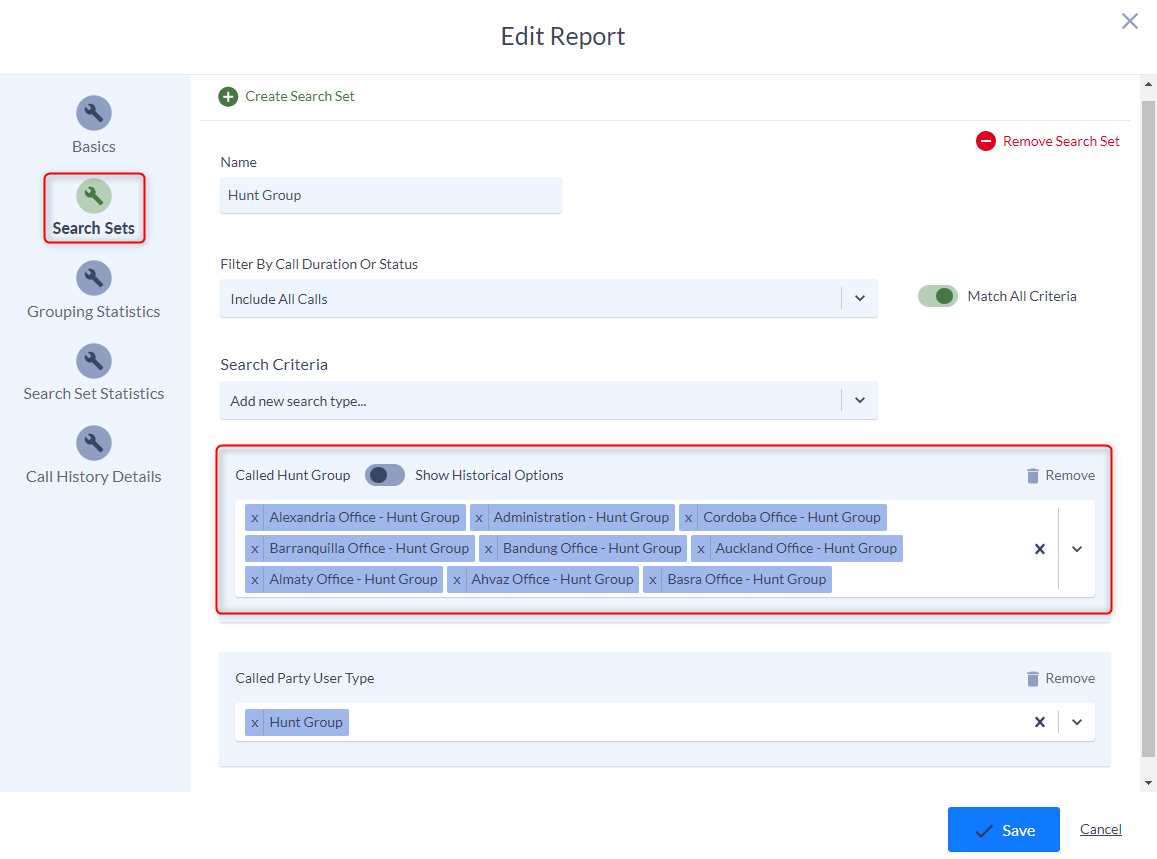Click the red Remove Search Set minus icon
Screen dimensions: 1157x859
(985, 141)
